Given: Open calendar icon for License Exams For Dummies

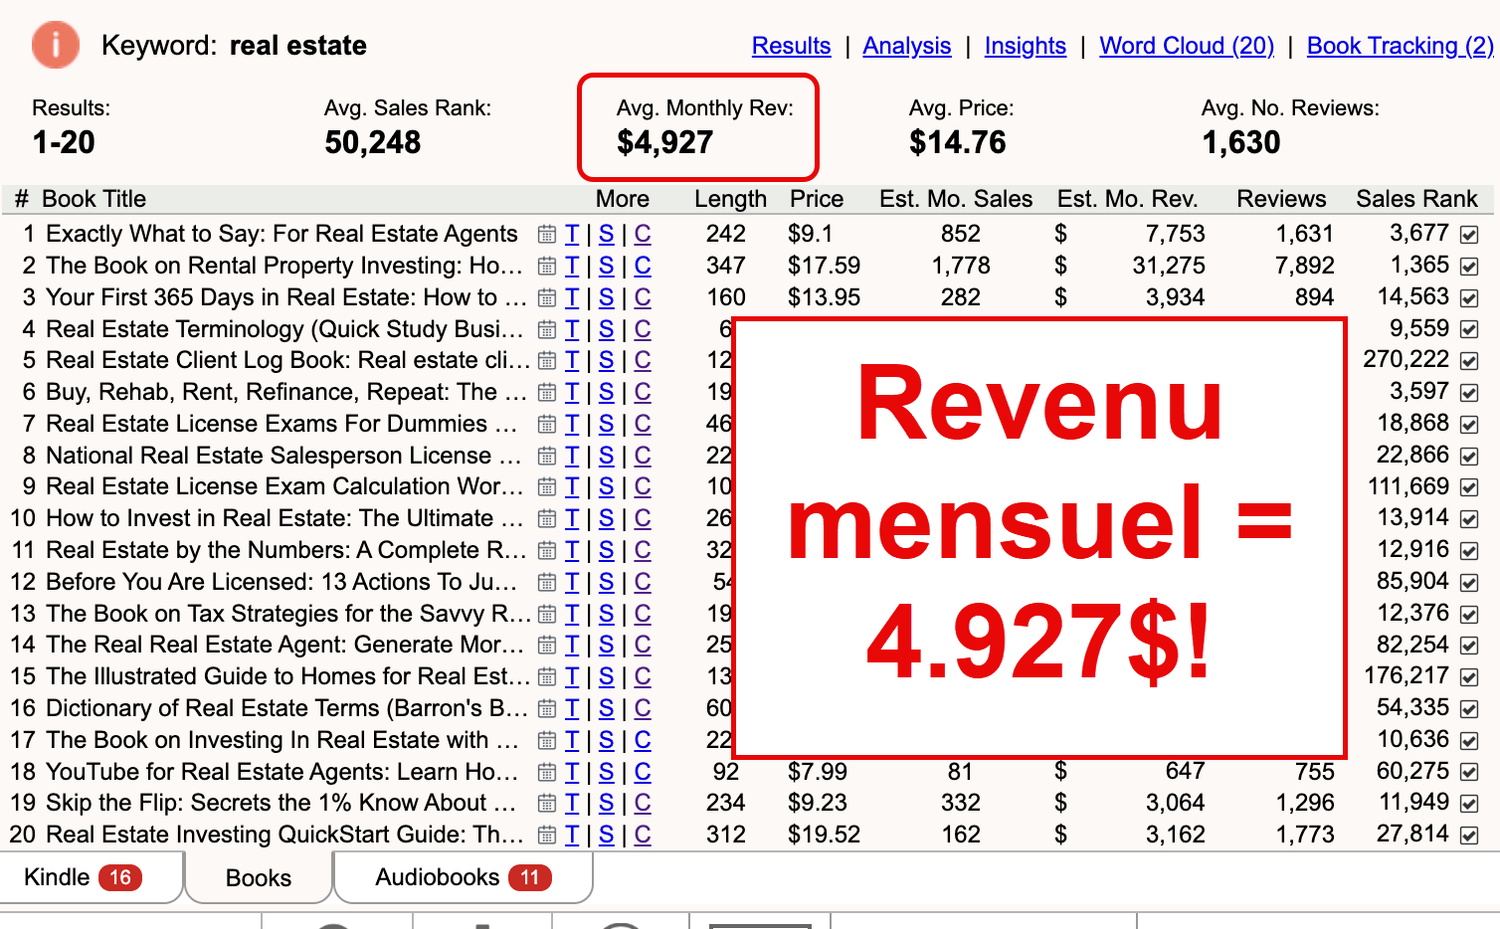Looking at the screenshot, I should (547, 424).
